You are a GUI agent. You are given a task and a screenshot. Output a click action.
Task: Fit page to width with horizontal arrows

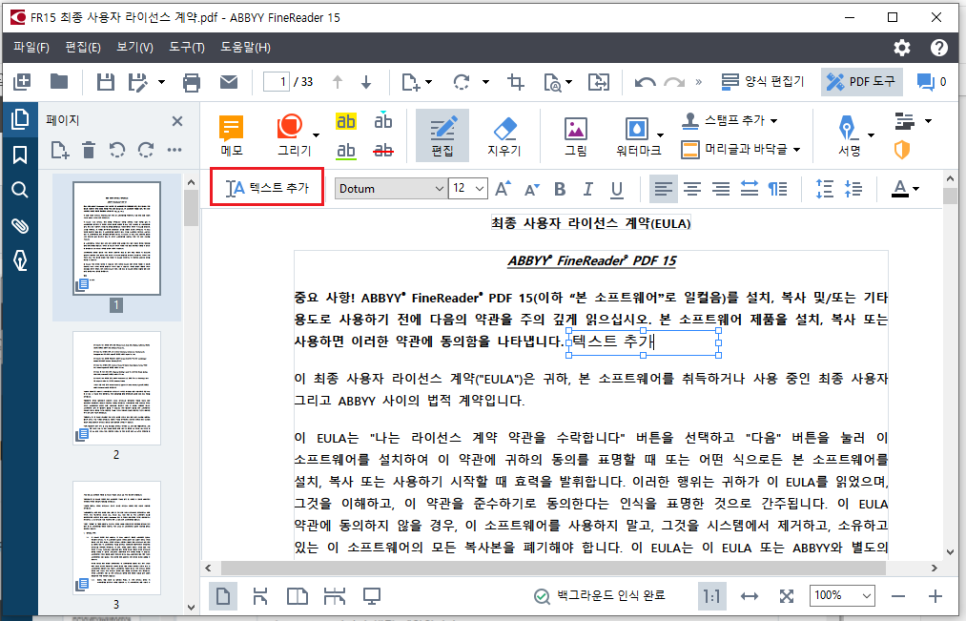[x=749, y=596]
